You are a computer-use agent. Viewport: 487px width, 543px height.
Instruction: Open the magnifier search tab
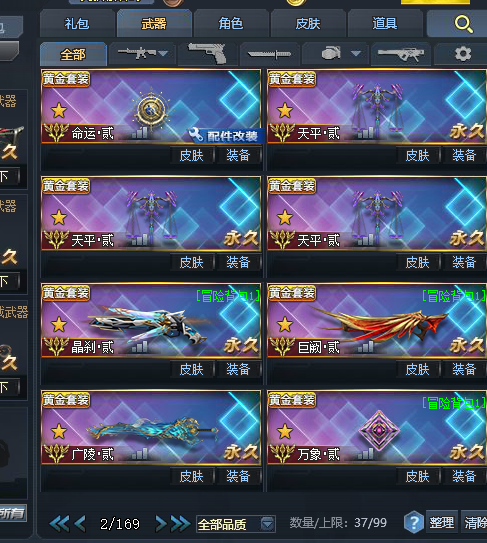[463, 24]
